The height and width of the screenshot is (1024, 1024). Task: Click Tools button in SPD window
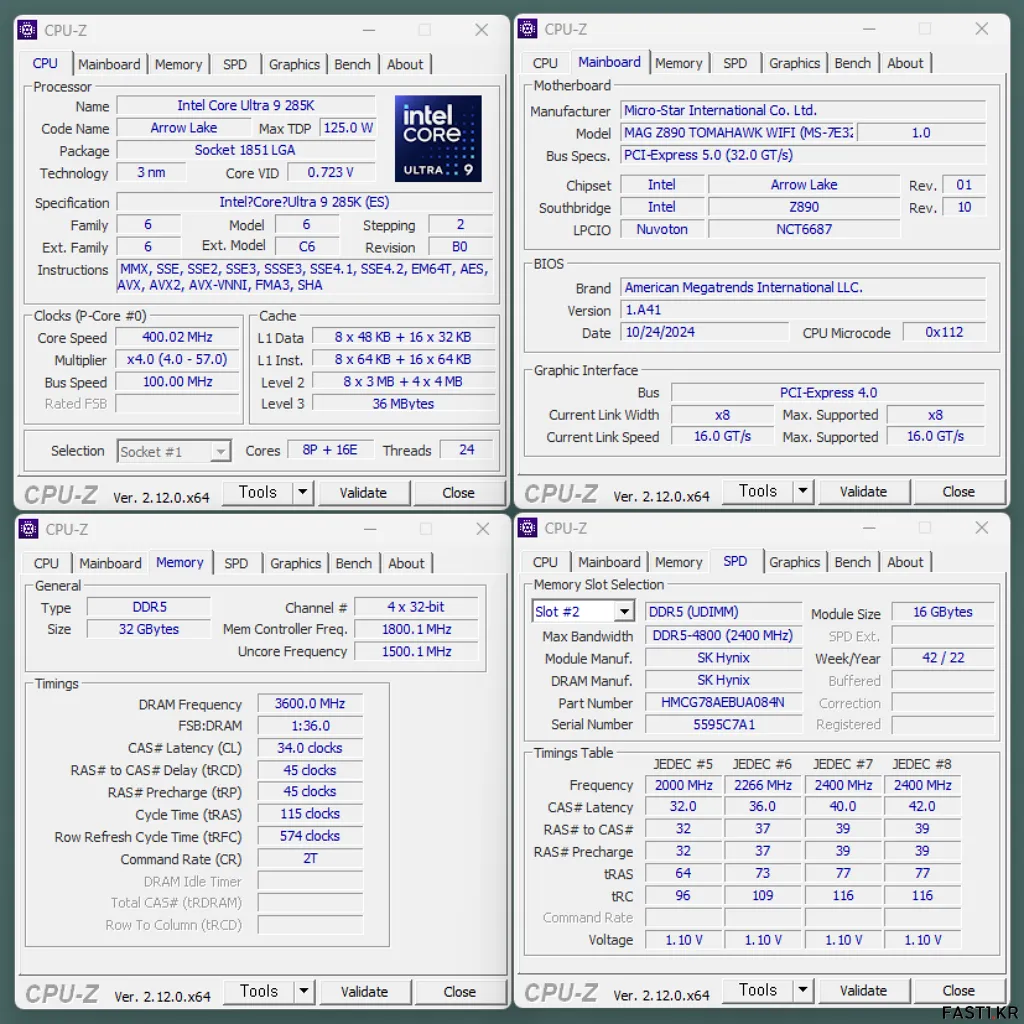[758, 989]
